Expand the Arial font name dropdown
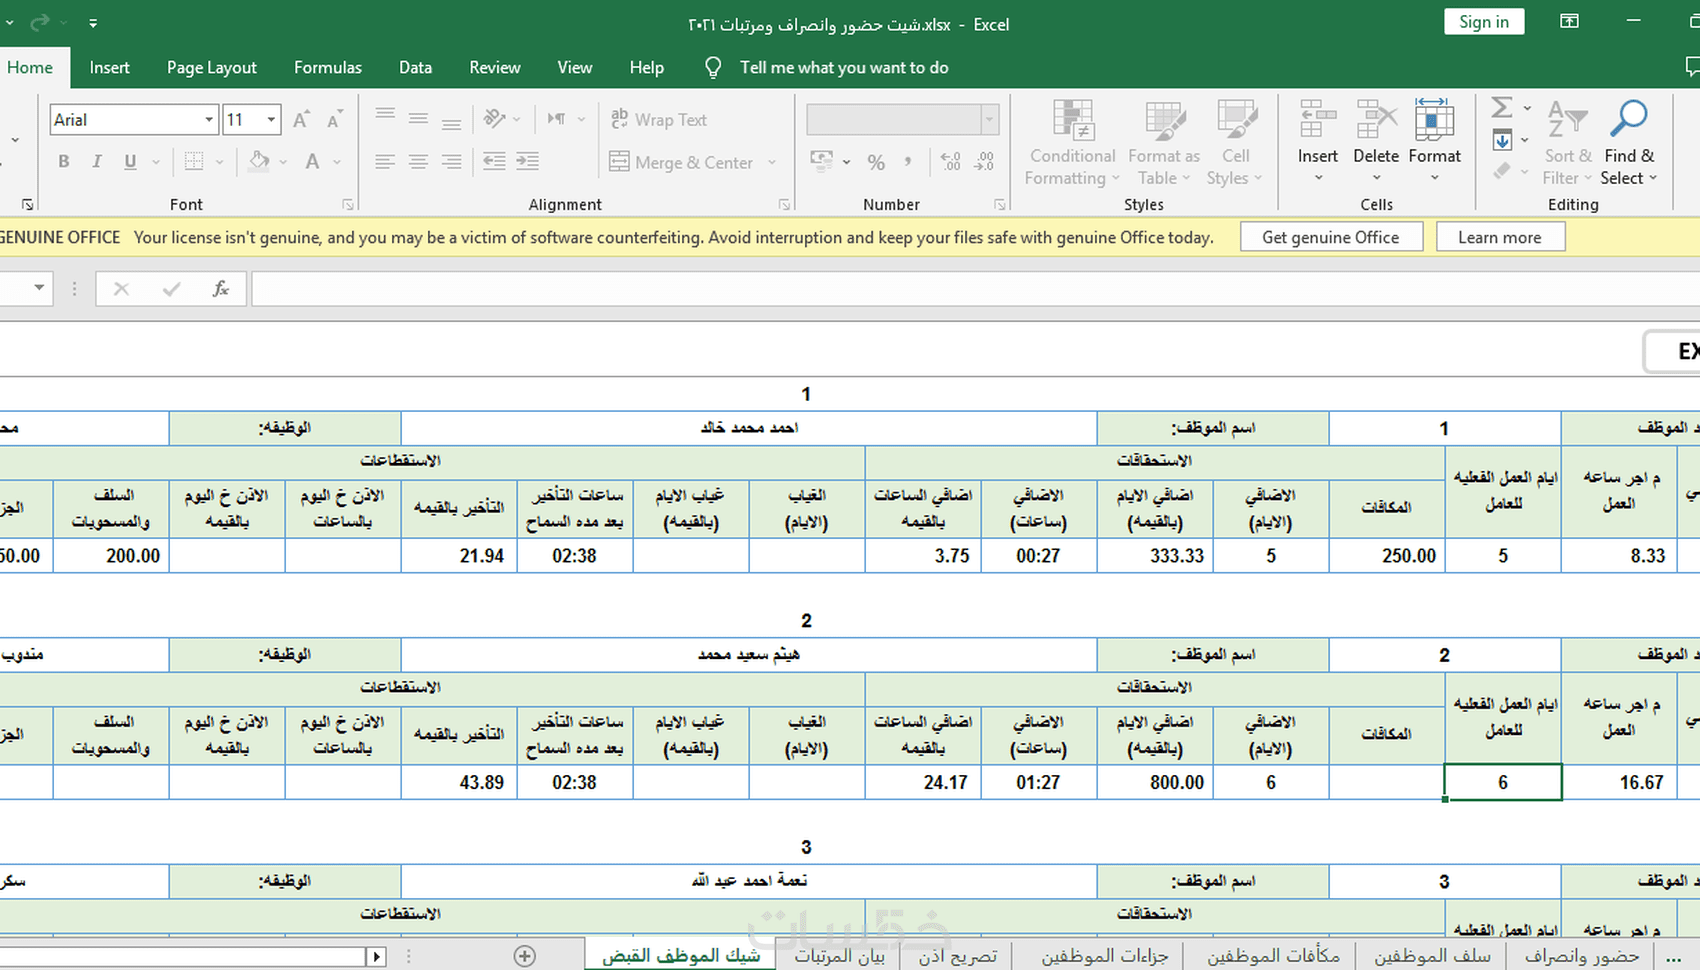This screenshot has width=1700, height=970. 209,120
